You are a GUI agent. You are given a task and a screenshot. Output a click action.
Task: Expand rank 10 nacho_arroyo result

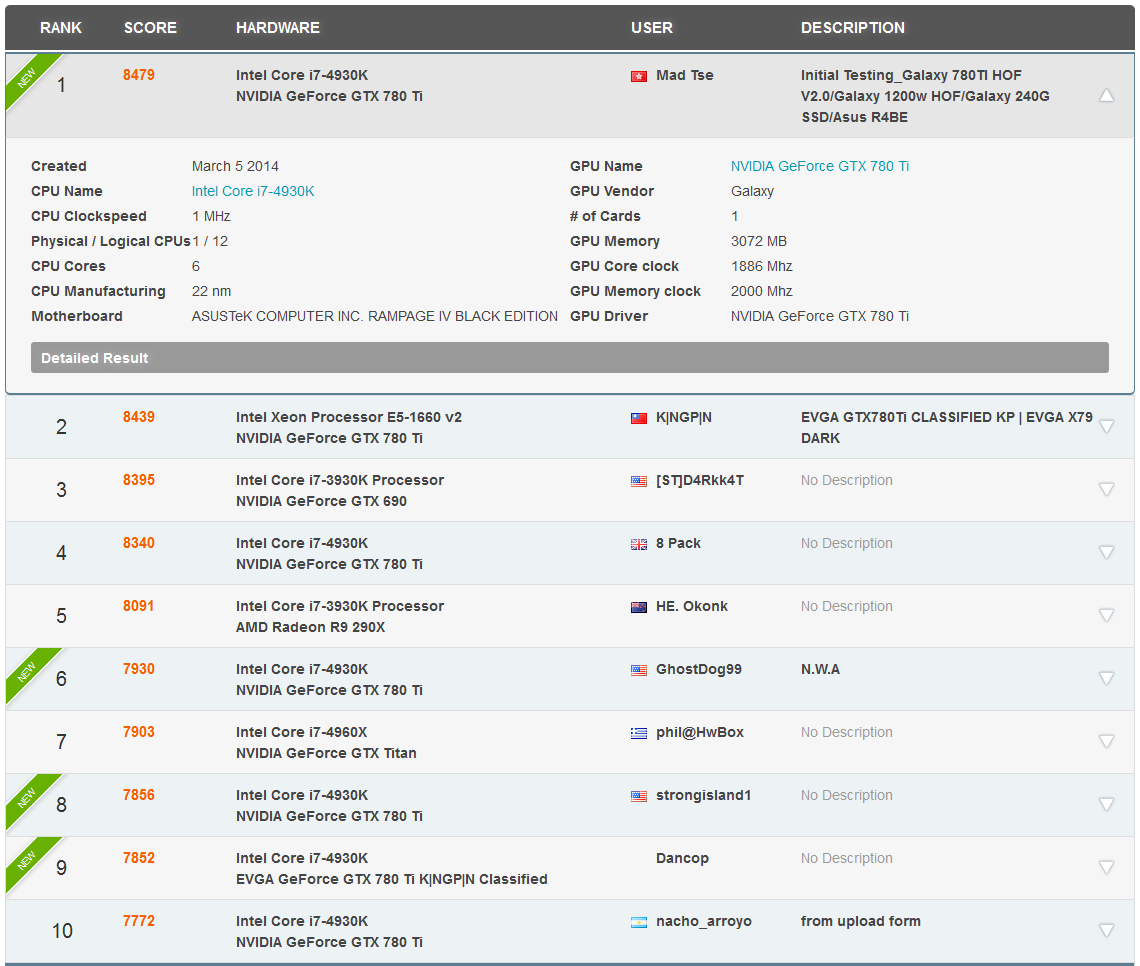[1106, 931]
